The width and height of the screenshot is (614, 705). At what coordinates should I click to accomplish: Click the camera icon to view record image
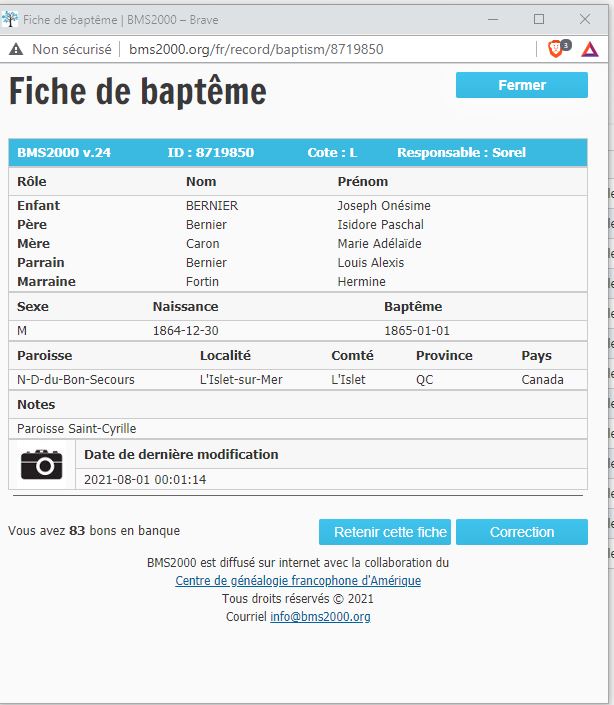pos(41,464)
